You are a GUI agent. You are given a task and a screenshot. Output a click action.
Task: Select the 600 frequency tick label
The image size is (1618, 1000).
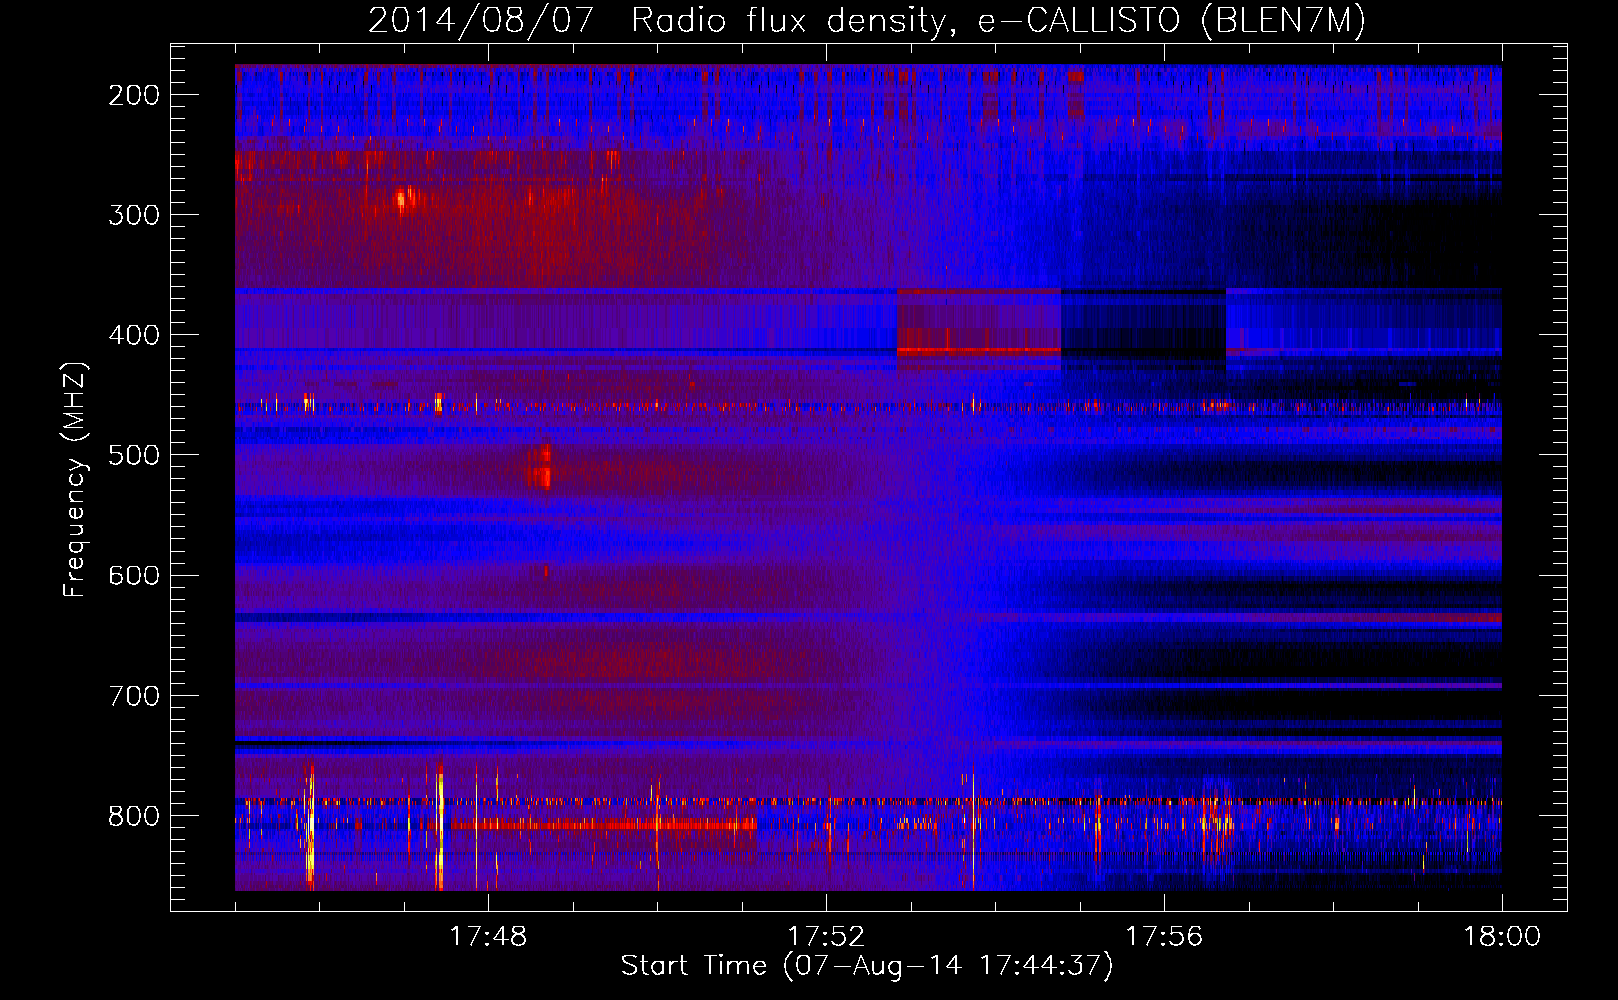[x=134, y=575]
